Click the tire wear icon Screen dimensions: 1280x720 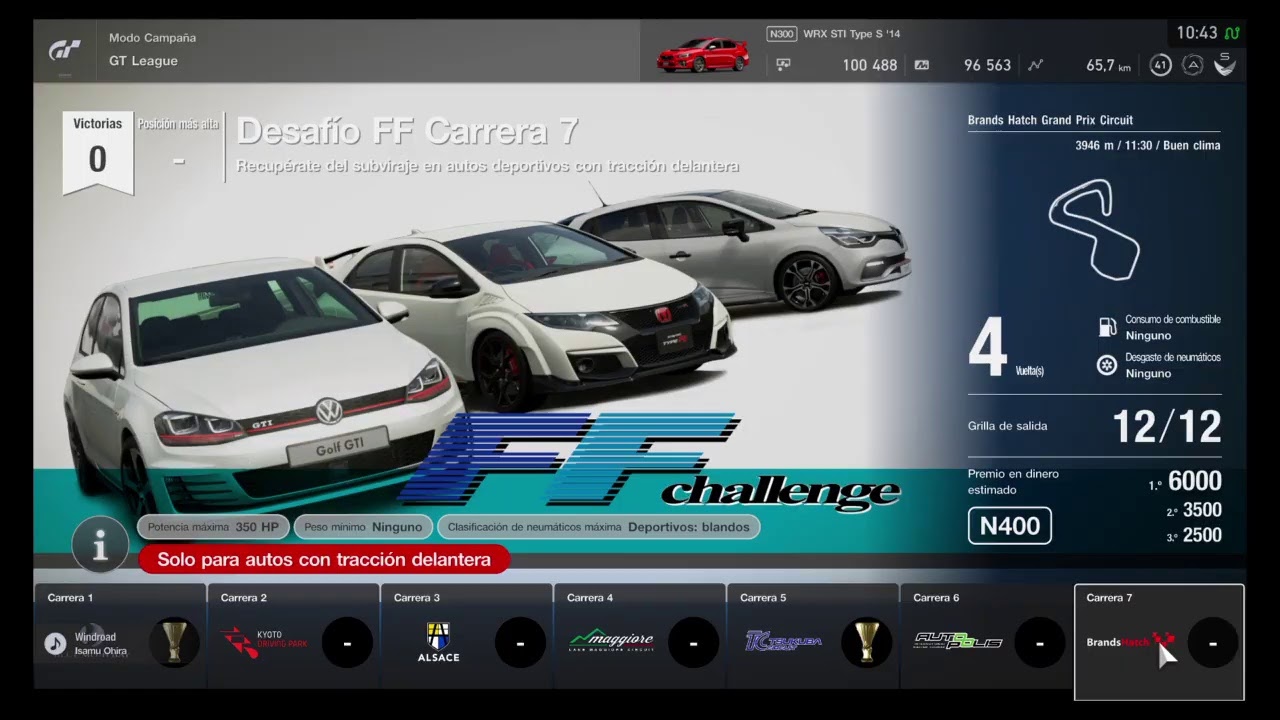1107,365
